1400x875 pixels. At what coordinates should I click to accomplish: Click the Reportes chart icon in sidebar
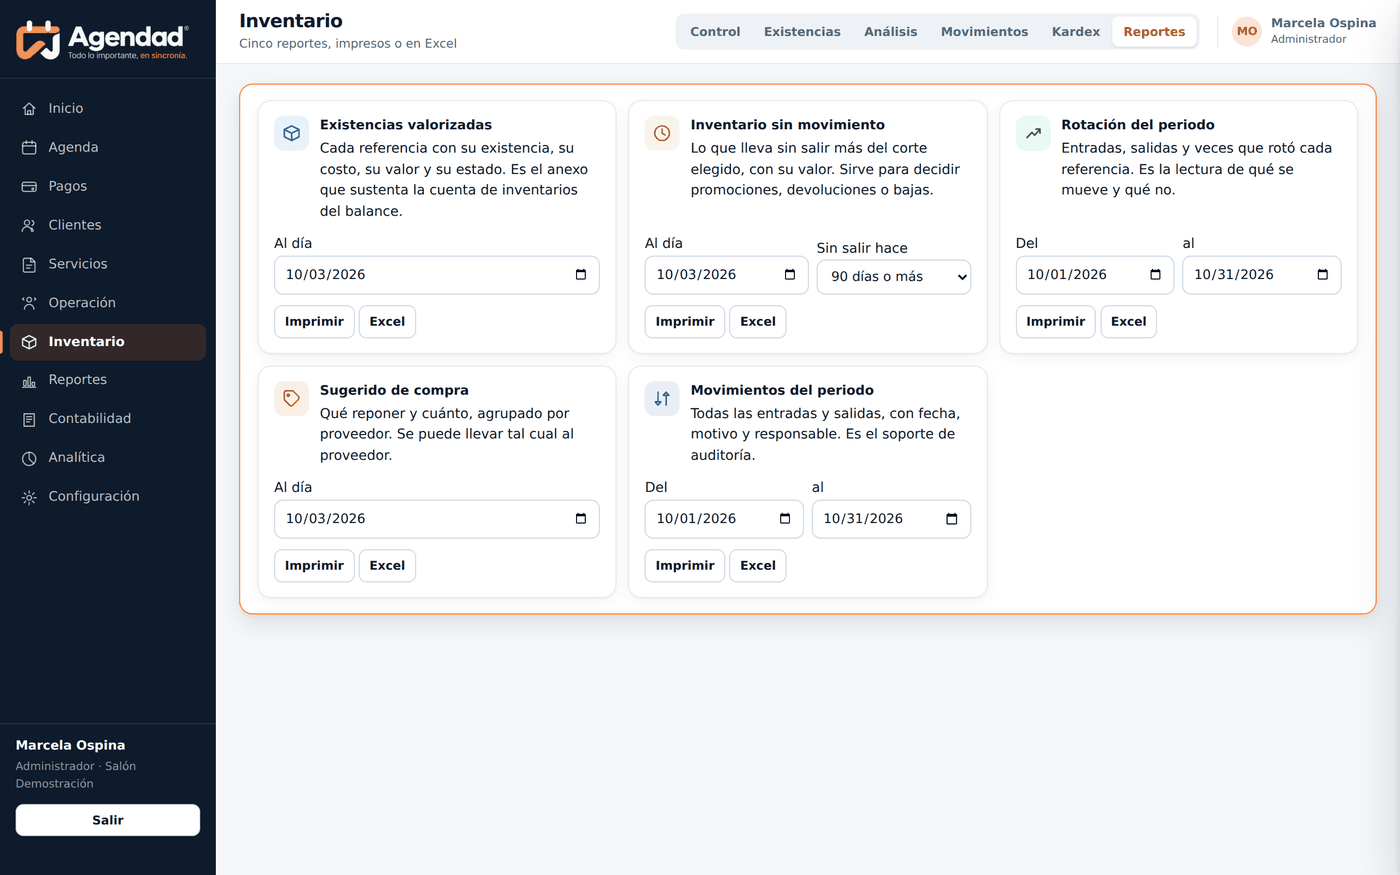[29, 380]
